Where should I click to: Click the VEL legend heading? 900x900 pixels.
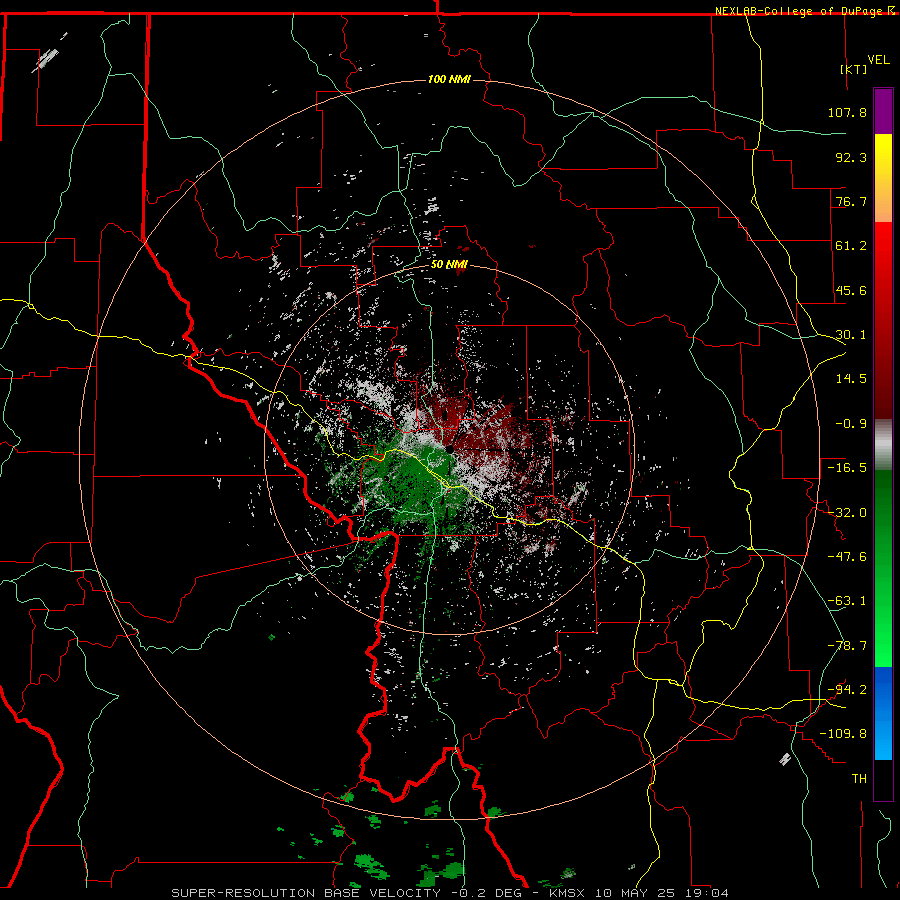tap(878, 60)
